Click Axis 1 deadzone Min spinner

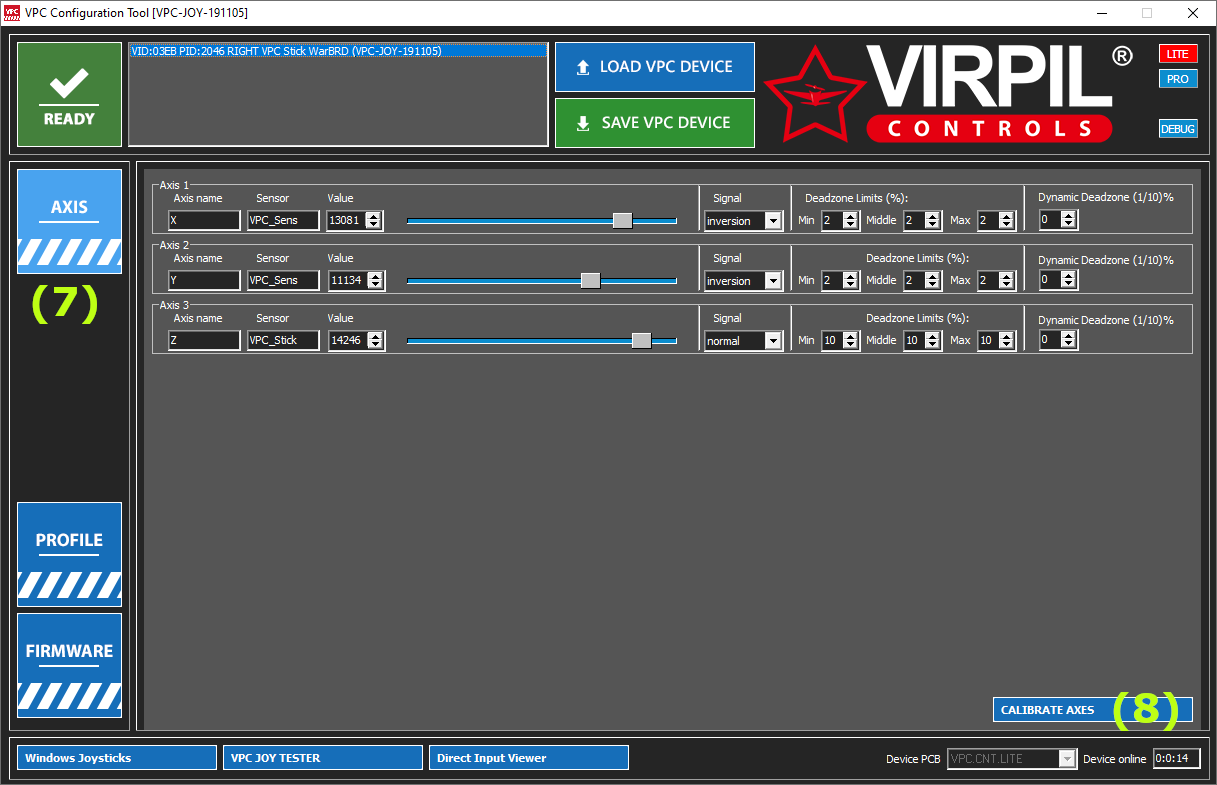pos(840,221)
